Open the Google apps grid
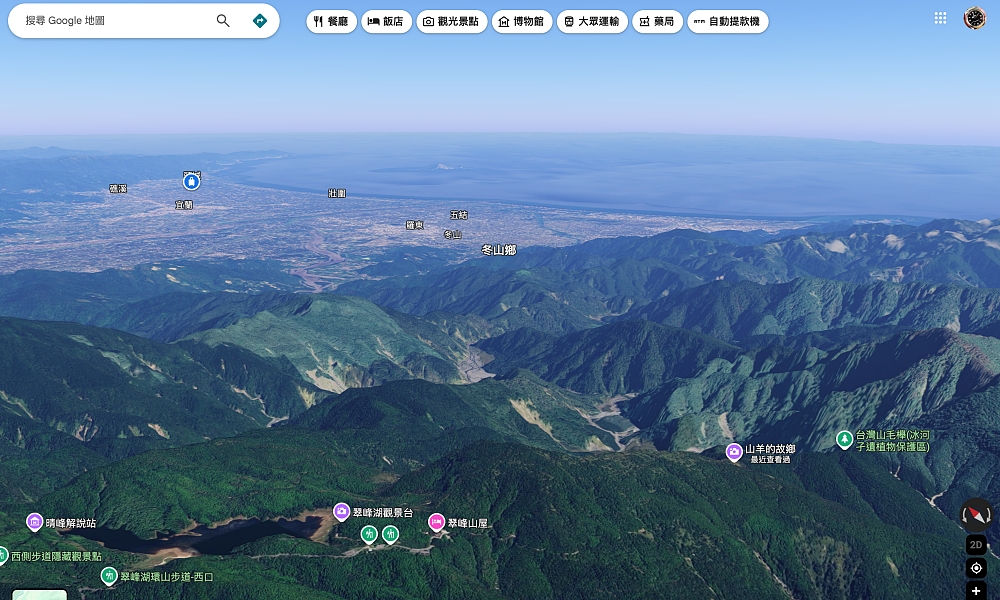This screenshot has width=1000, height=600. [x=940, y=18]
